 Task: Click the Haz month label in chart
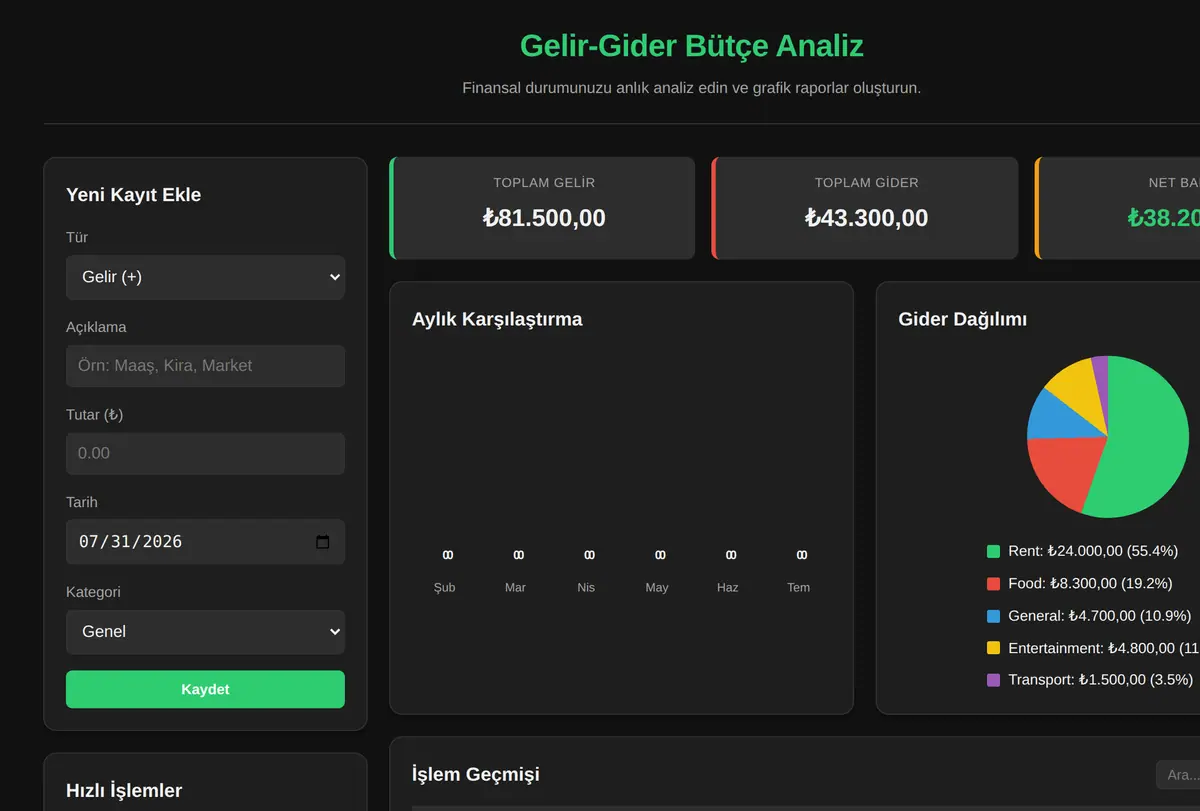click(728, 588)
